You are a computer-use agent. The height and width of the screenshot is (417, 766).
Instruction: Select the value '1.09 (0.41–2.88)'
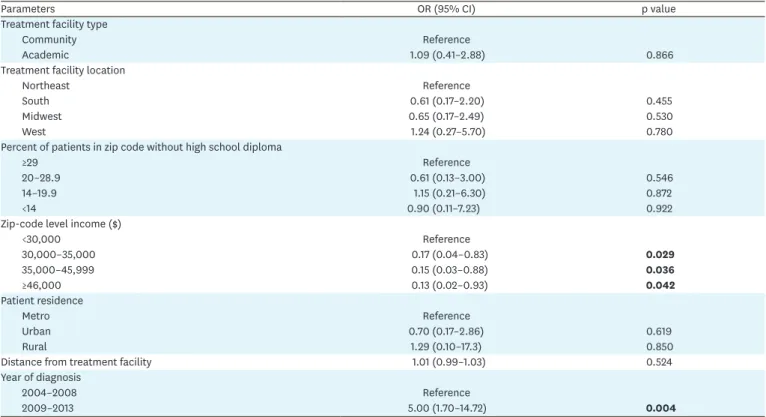447,55
